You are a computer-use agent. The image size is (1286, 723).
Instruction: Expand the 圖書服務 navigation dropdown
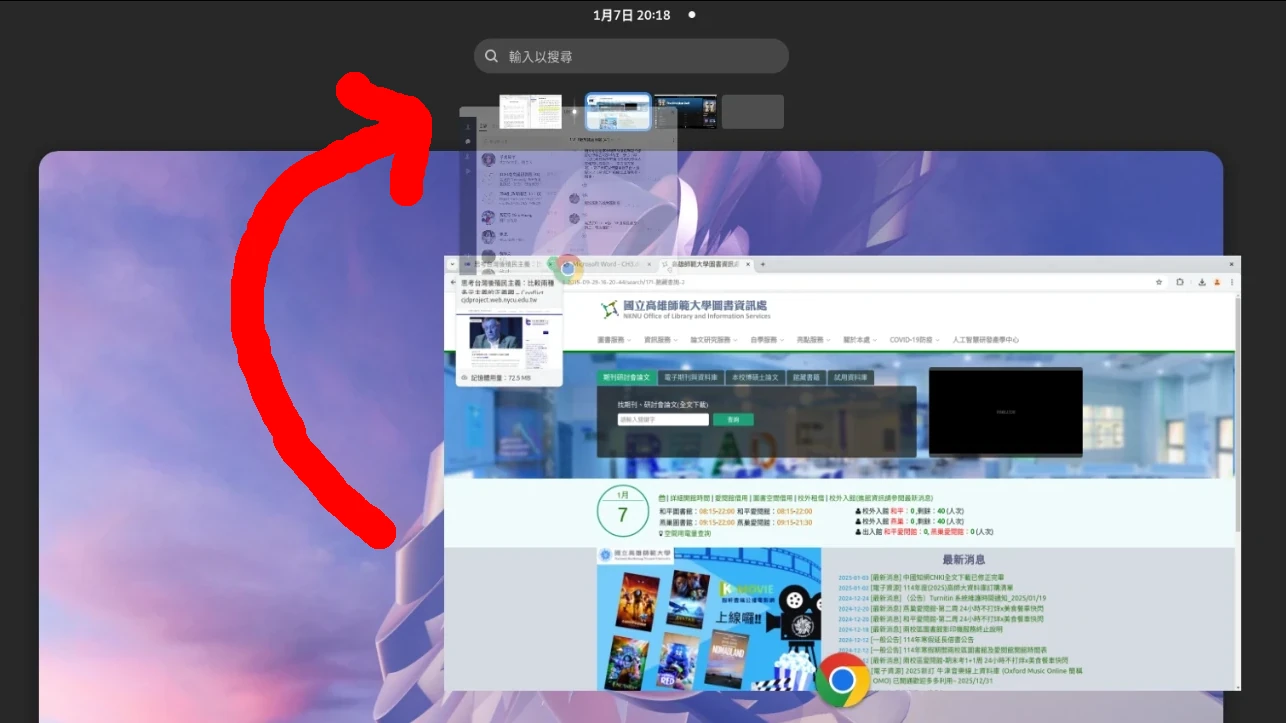click(x=615, y=340)
